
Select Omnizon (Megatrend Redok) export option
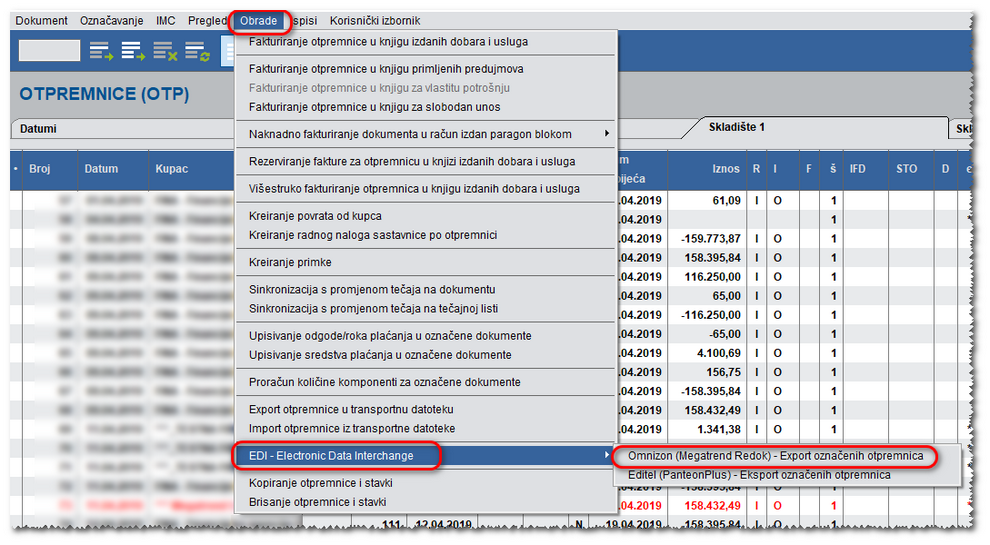click(x=776, y=456)
